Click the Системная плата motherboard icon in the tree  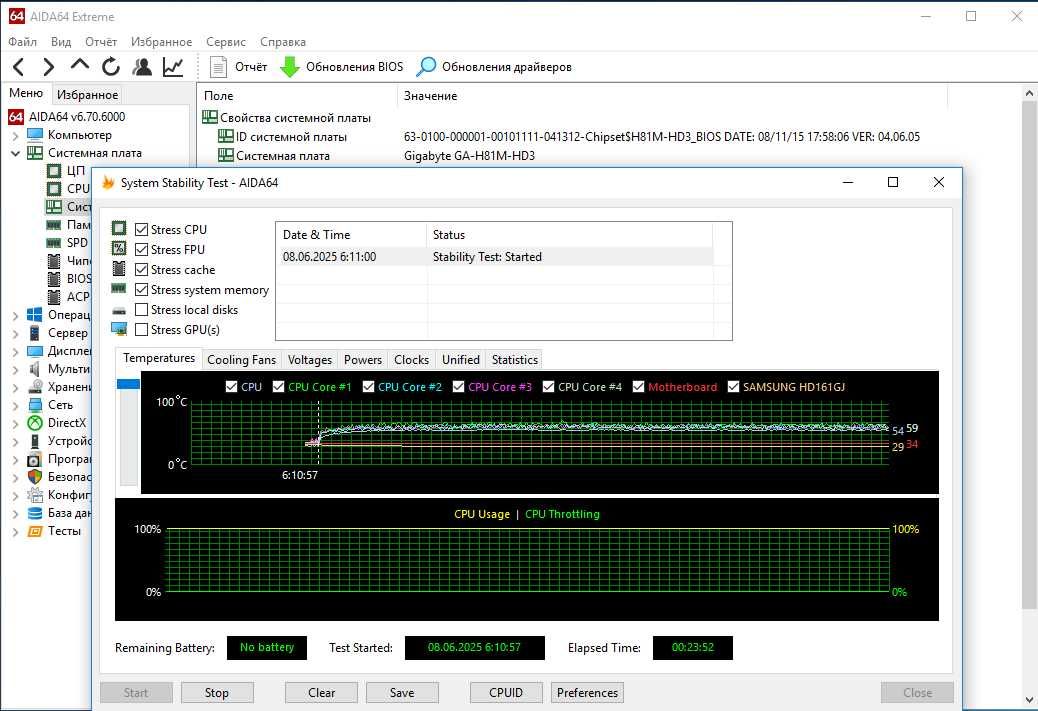tap(34, 153)
